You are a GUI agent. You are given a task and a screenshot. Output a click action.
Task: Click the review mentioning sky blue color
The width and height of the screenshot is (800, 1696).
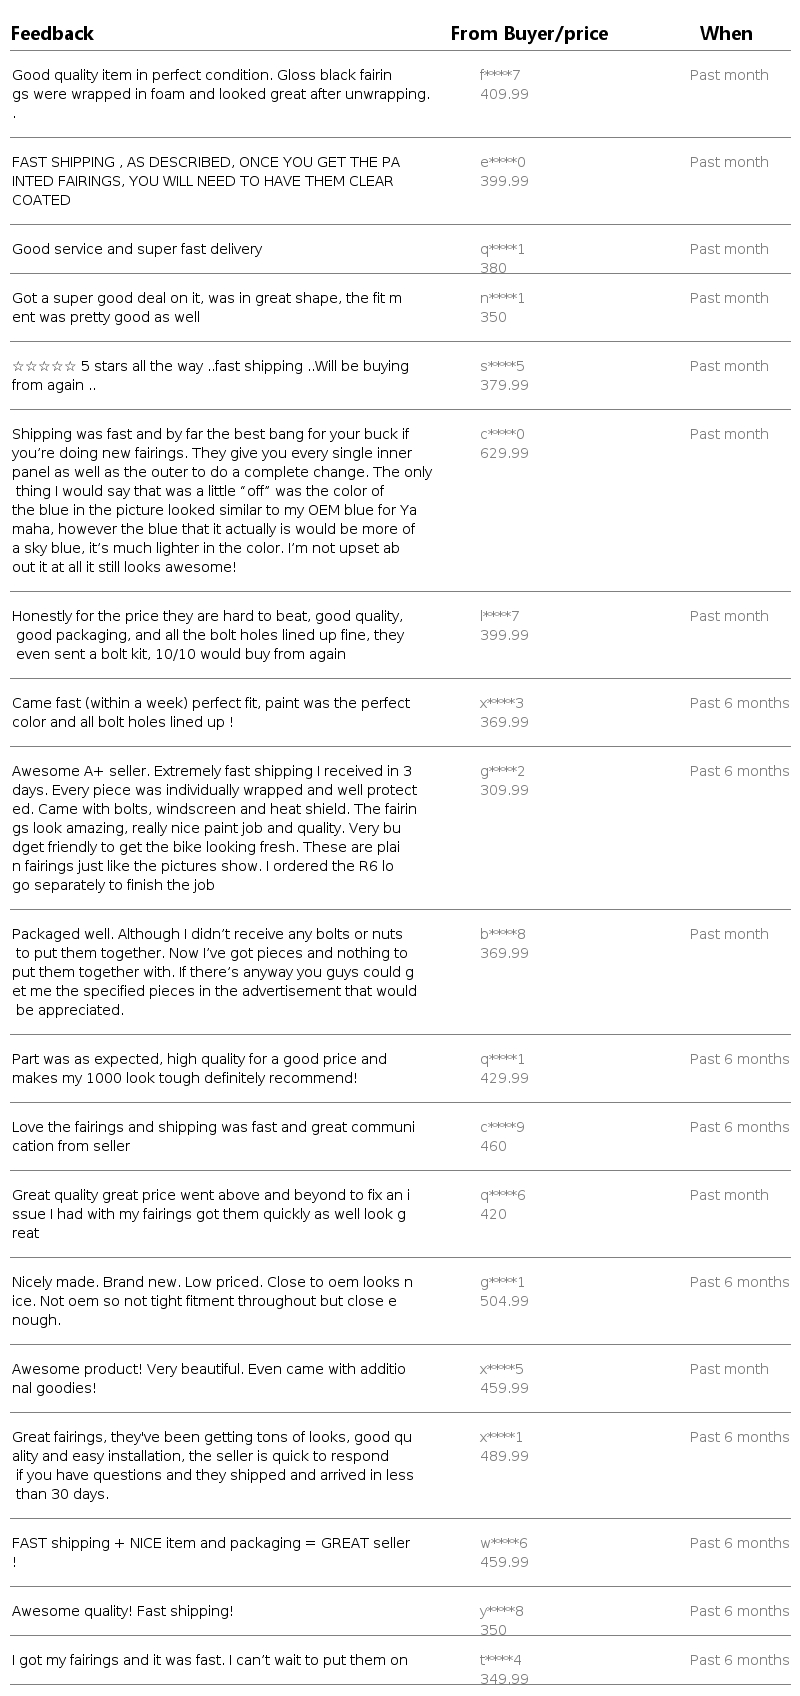222,500
